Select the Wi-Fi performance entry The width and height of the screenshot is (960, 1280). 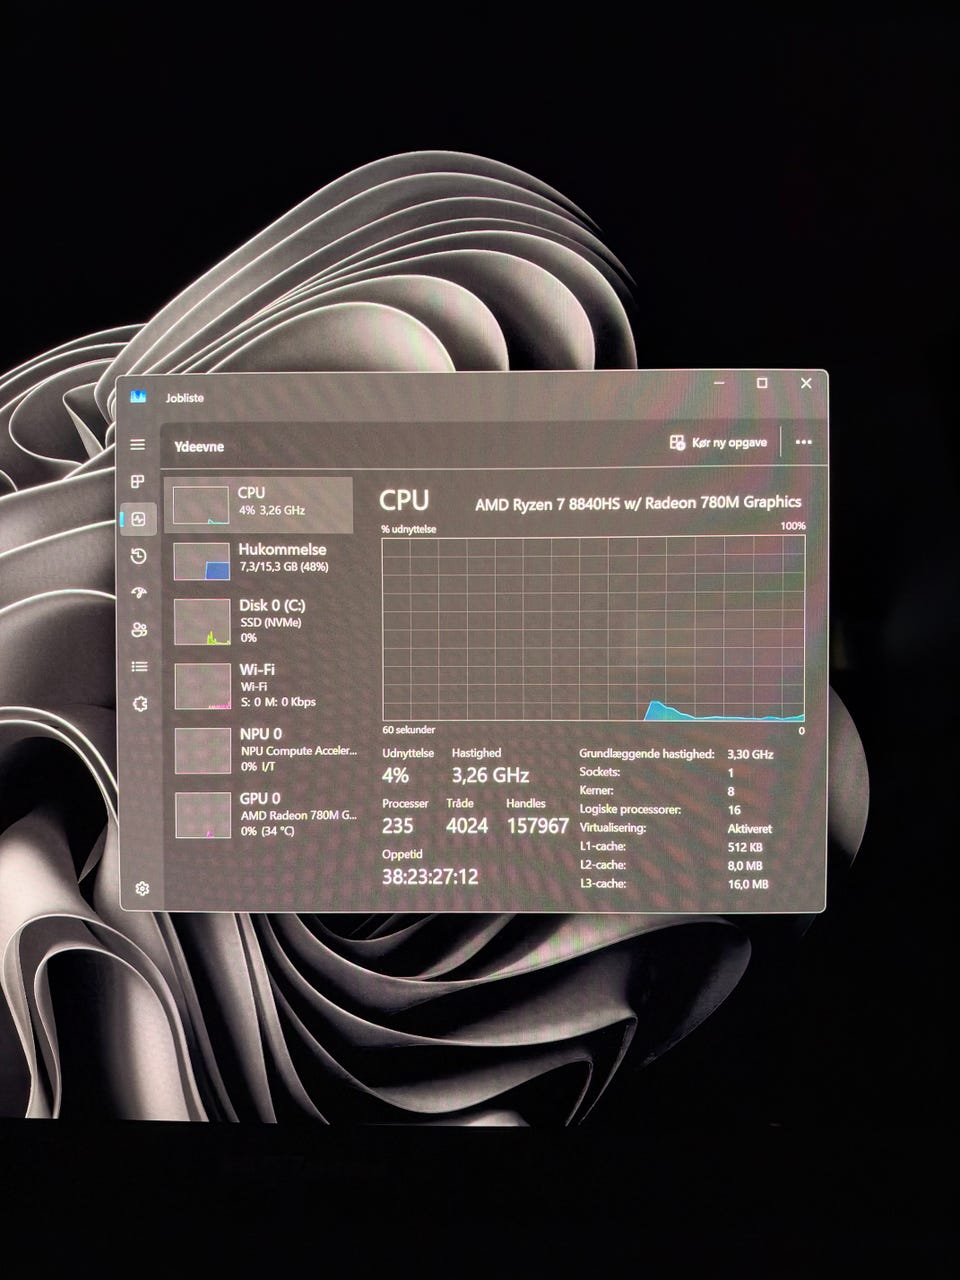click(x=262, y=685)
